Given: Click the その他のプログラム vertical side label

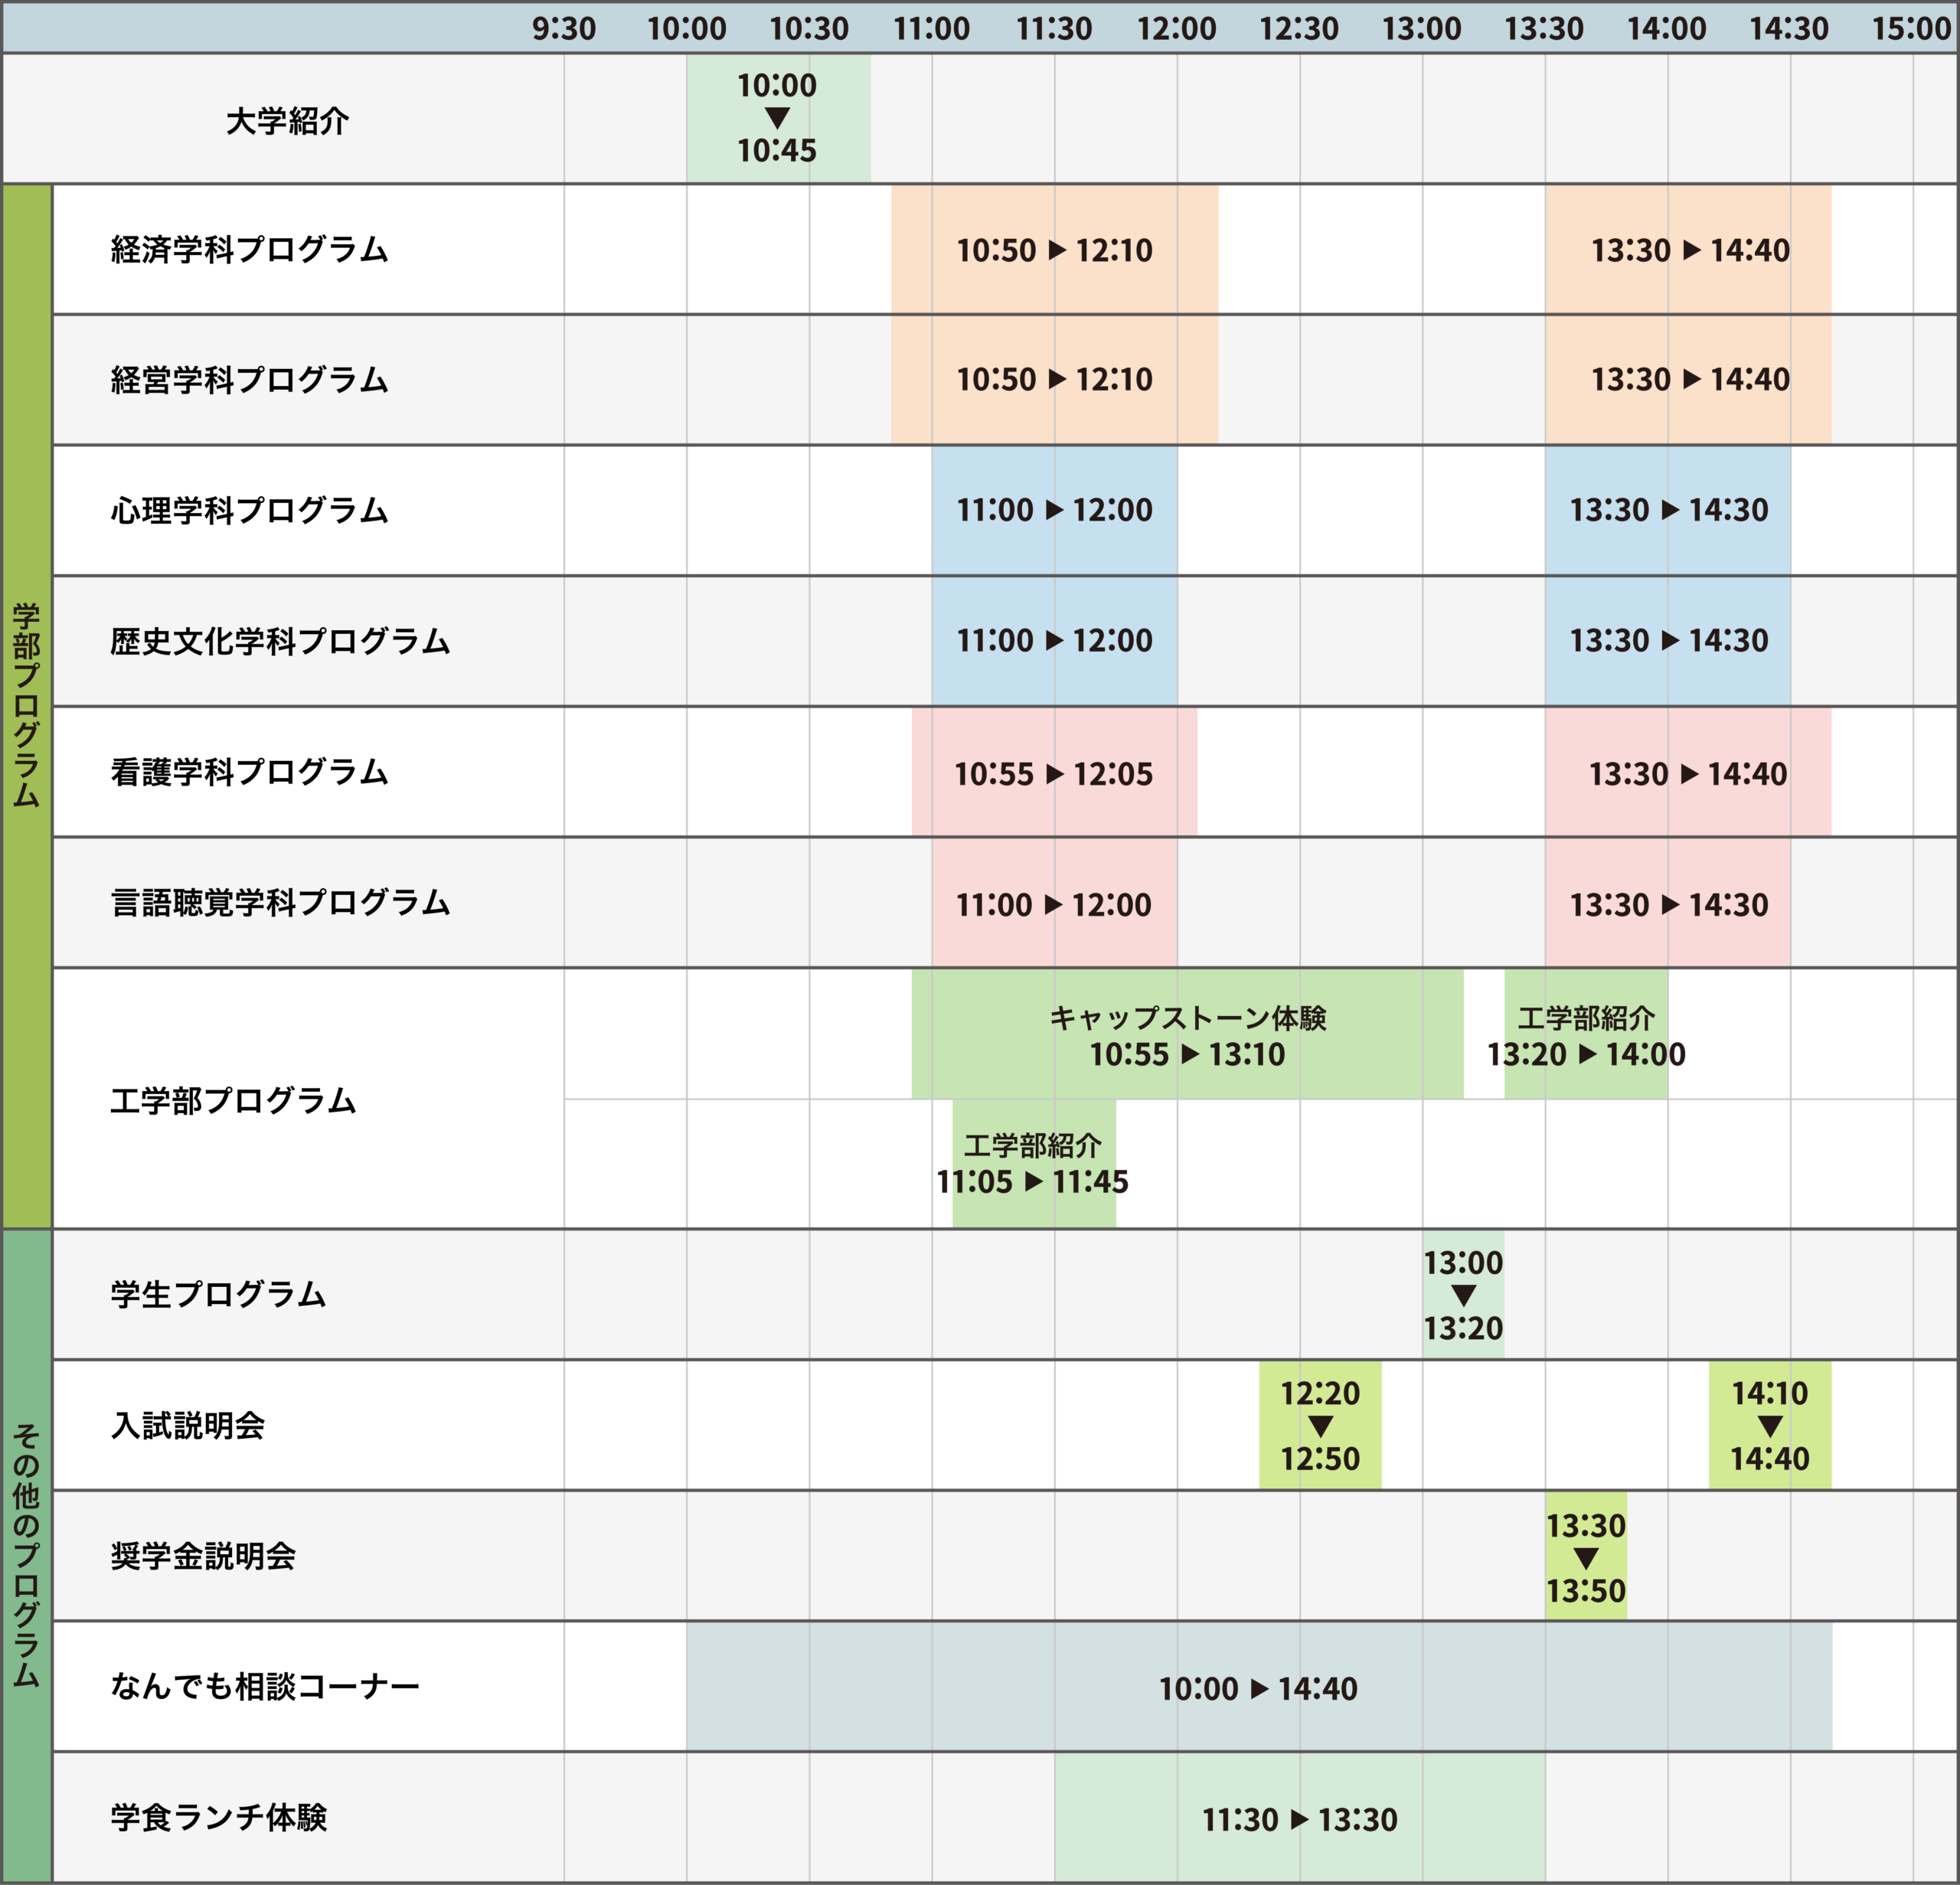Looking at the screenshot, I should [27, 1555].
